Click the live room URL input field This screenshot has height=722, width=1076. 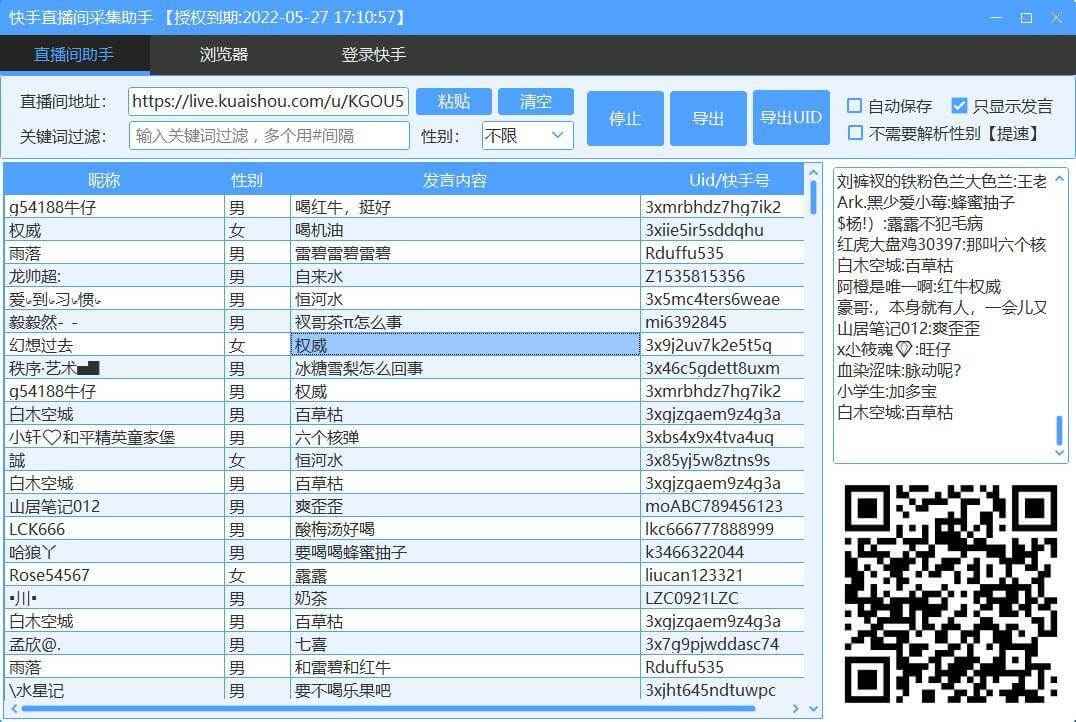tap(268, 101)
